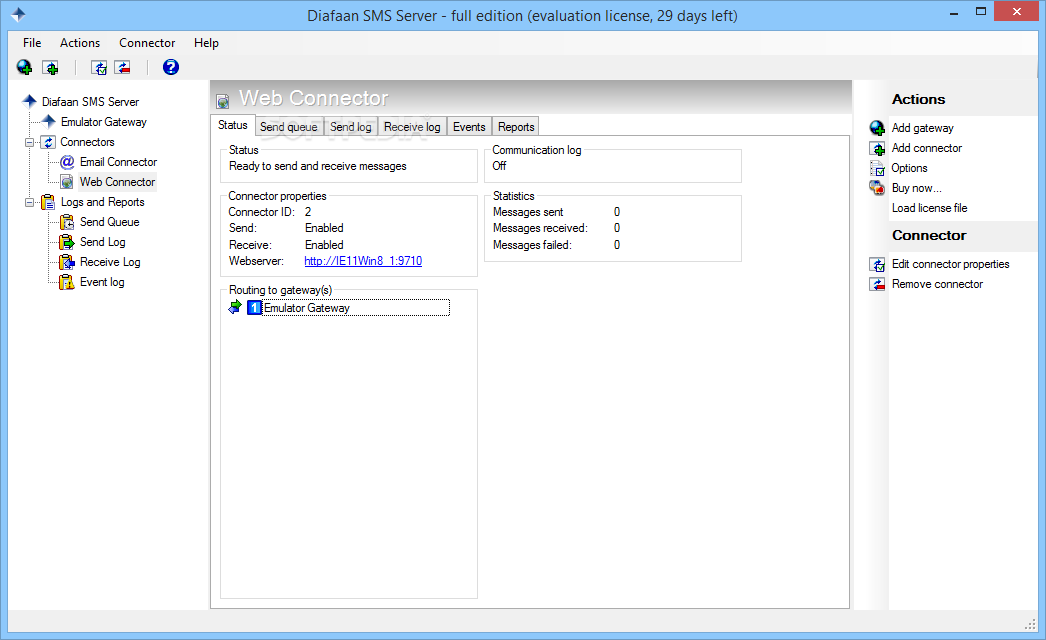
Task: Select Send Queue in the tree
Action: [x=109, y=222]
